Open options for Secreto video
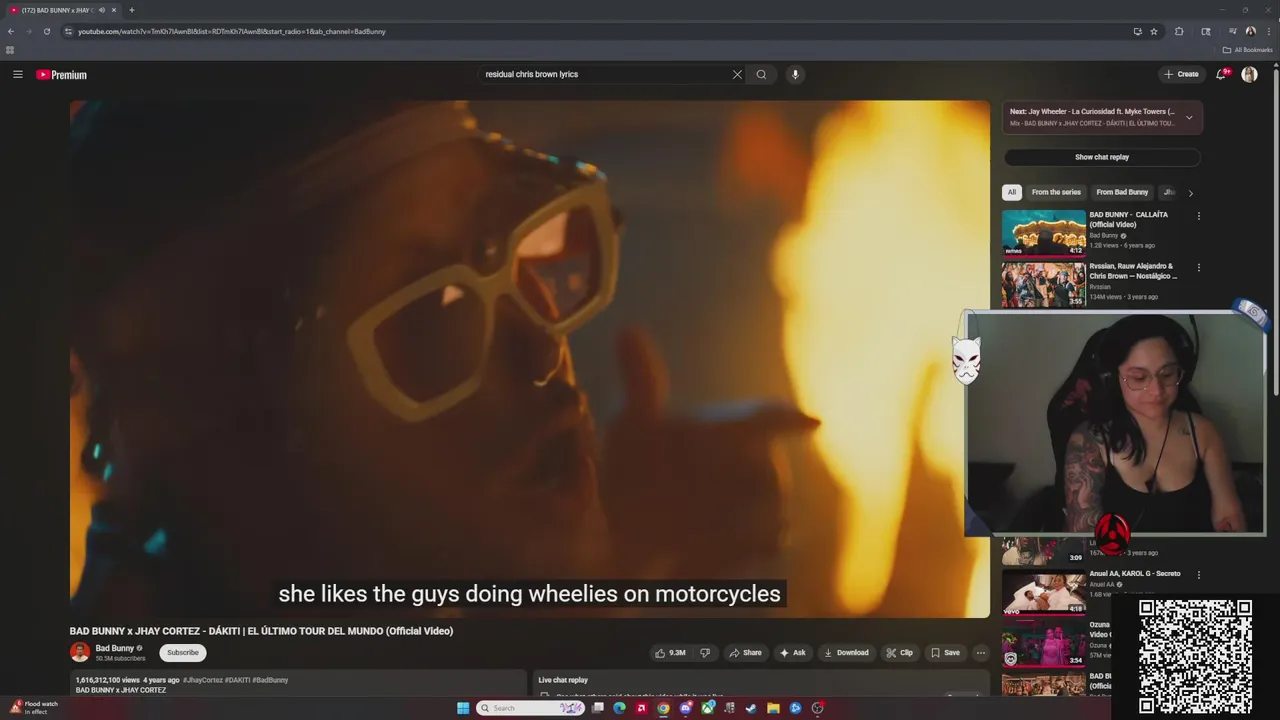 [x=1199, y=575]
